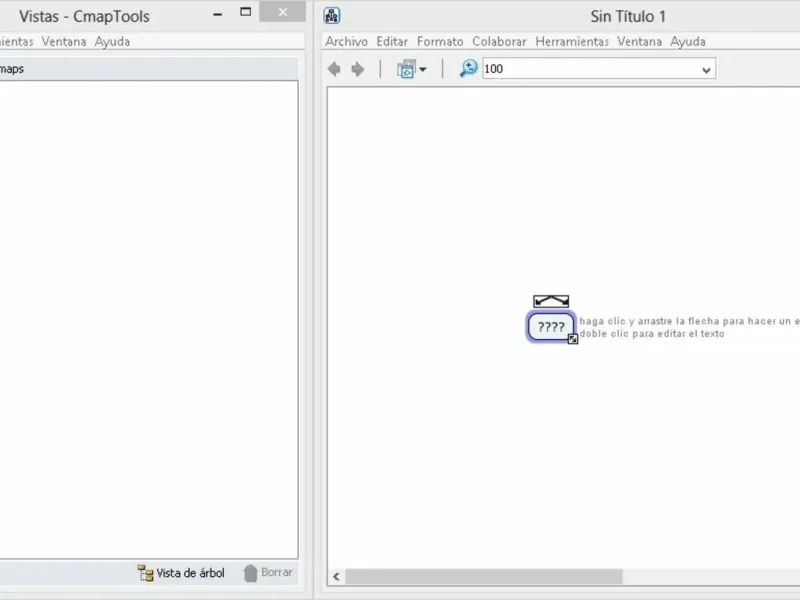
Task: Click the link arrows above the concept
Action: pyautogui.click(x=551, y=301)
